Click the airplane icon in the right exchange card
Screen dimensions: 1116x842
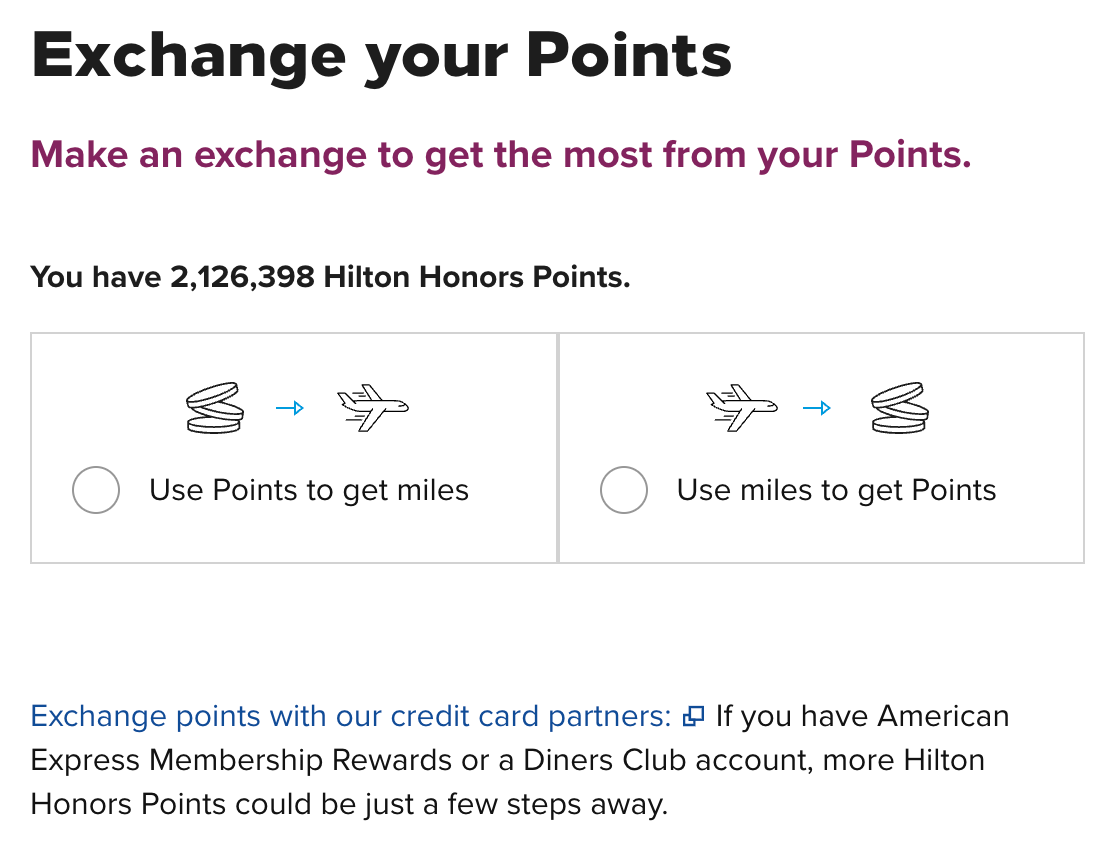tap(743, 405)
